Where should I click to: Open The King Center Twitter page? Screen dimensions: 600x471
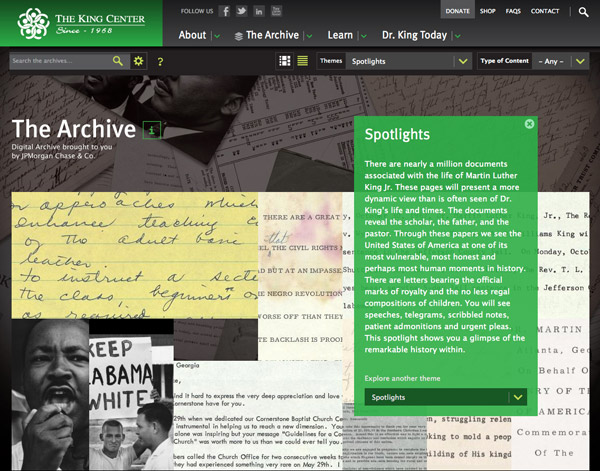coord(242,11)
